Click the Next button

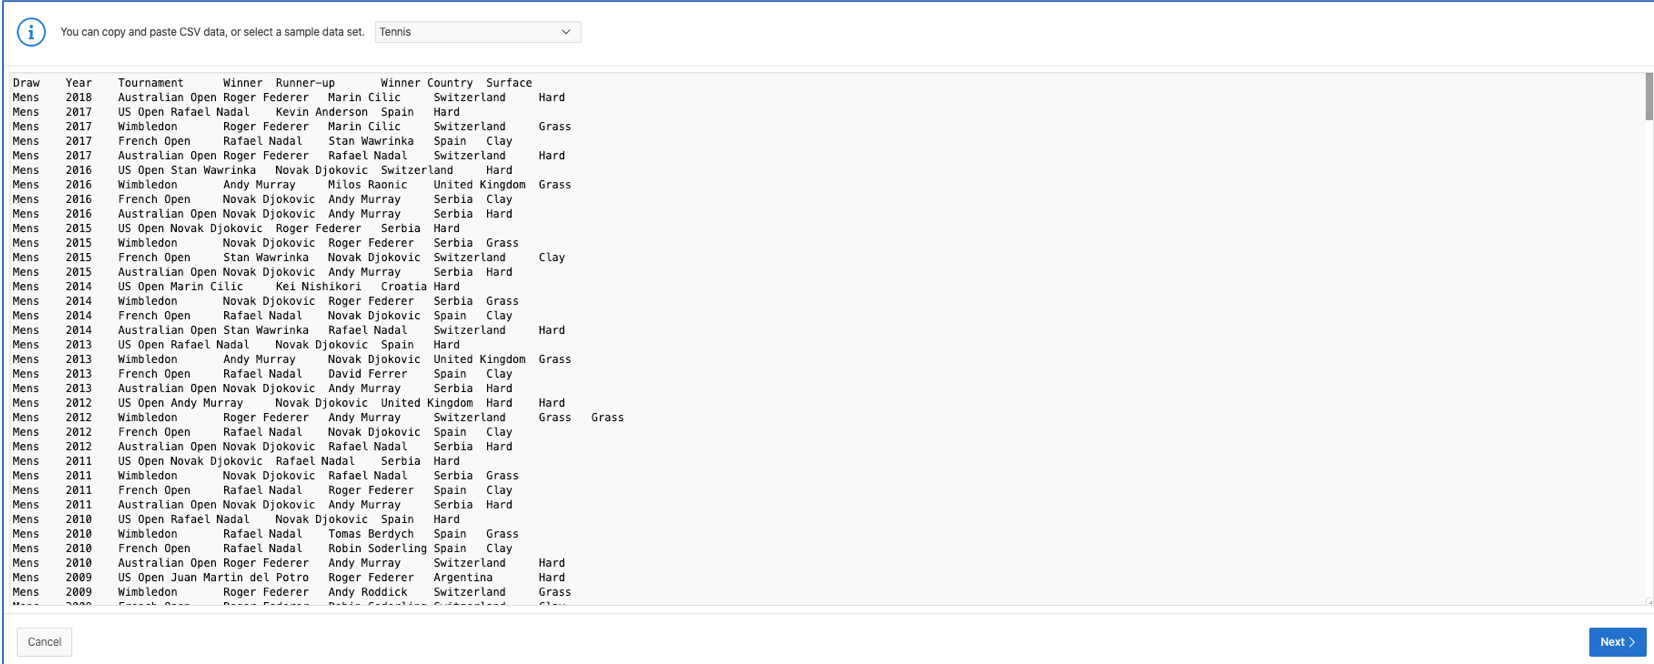point(1617,642)
